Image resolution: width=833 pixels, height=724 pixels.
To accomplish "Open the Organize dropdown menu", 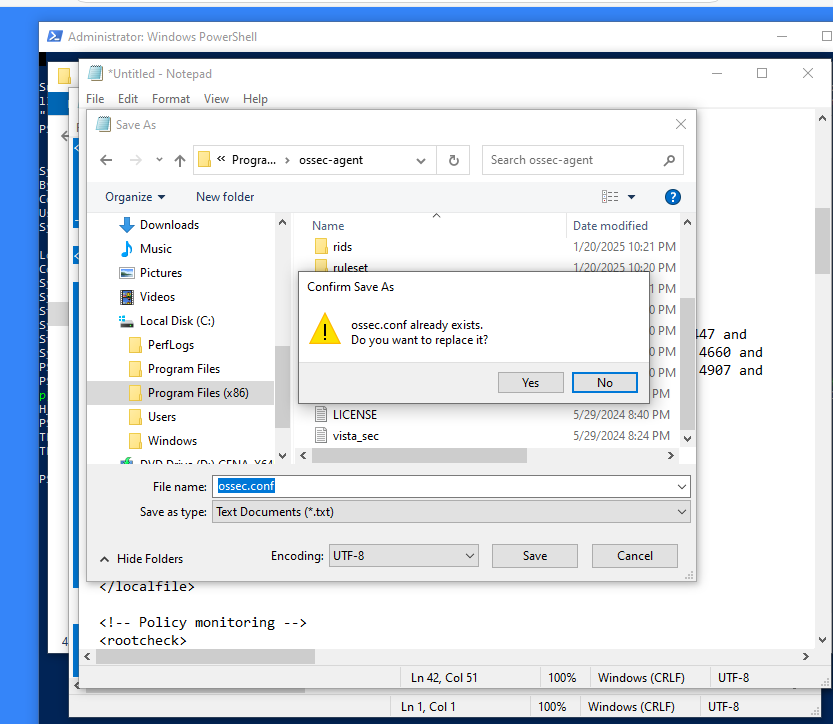I will click(135, 197).
